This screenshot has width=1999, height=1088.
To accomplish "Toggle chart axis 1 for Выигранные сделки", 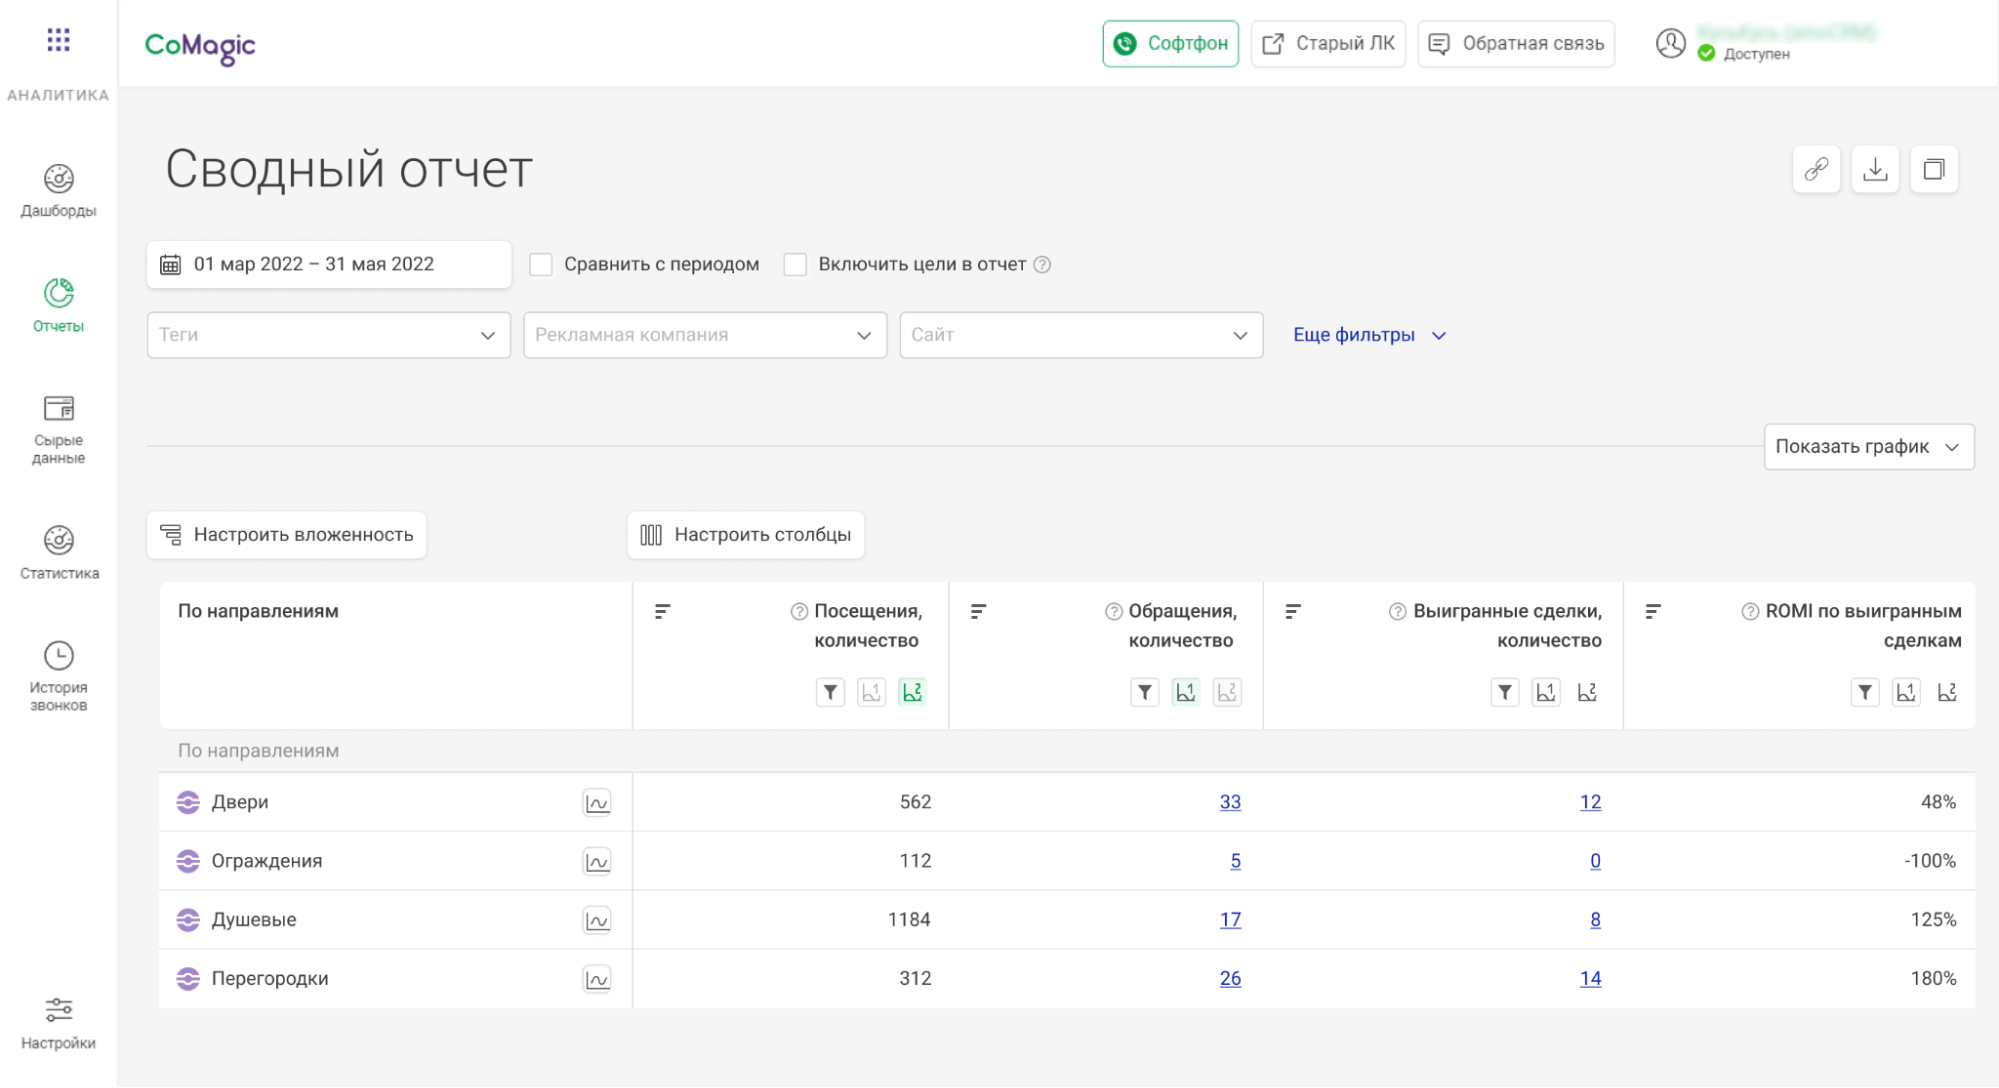I will click(1546, 692).
